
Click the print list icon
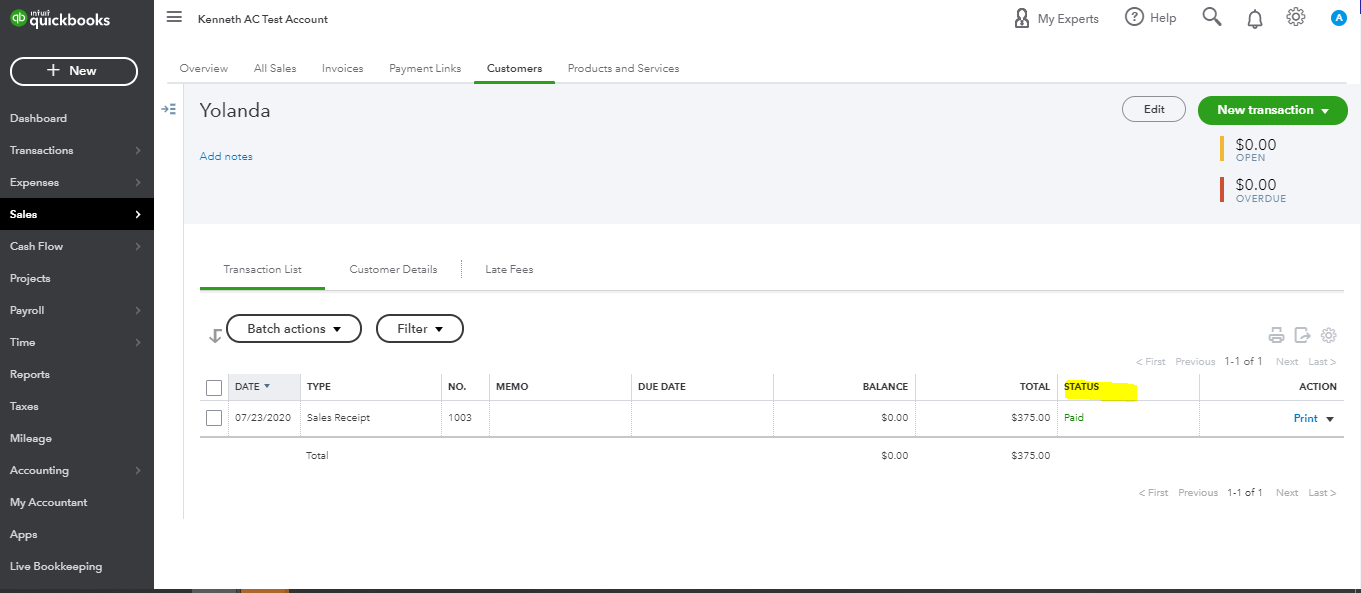tap(1276, 336)
